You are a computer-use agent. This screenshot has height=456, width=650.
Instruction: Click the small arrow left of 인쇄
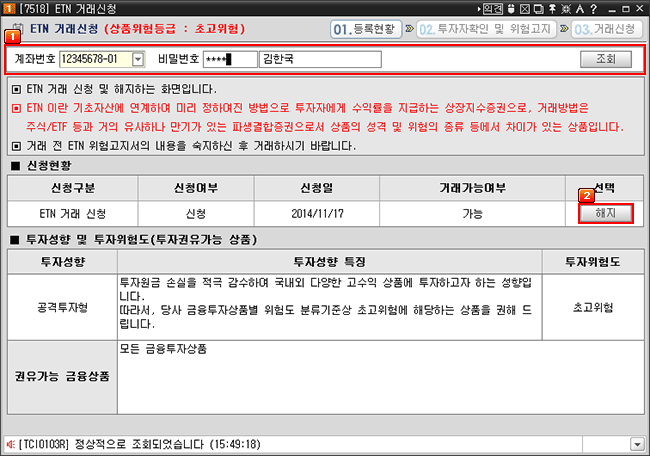pos(479,9)
